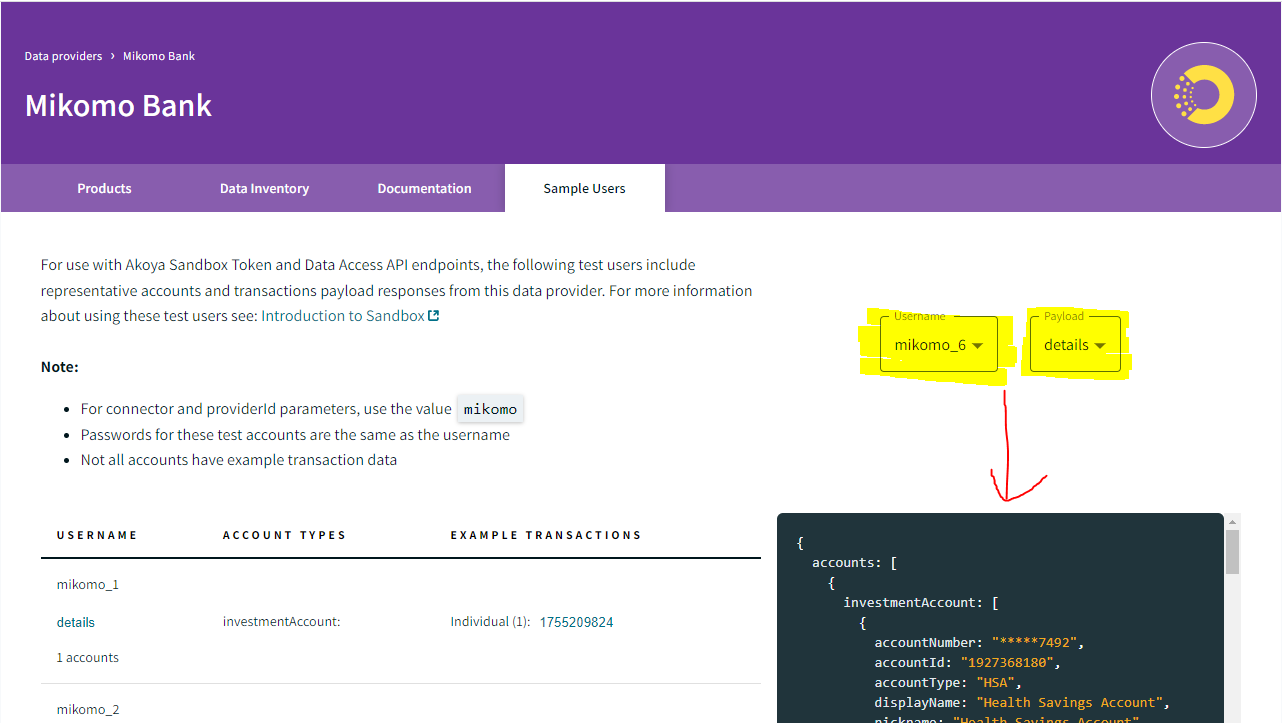
Task: Select the Sample Users tab
Action: tap(584, 188)
